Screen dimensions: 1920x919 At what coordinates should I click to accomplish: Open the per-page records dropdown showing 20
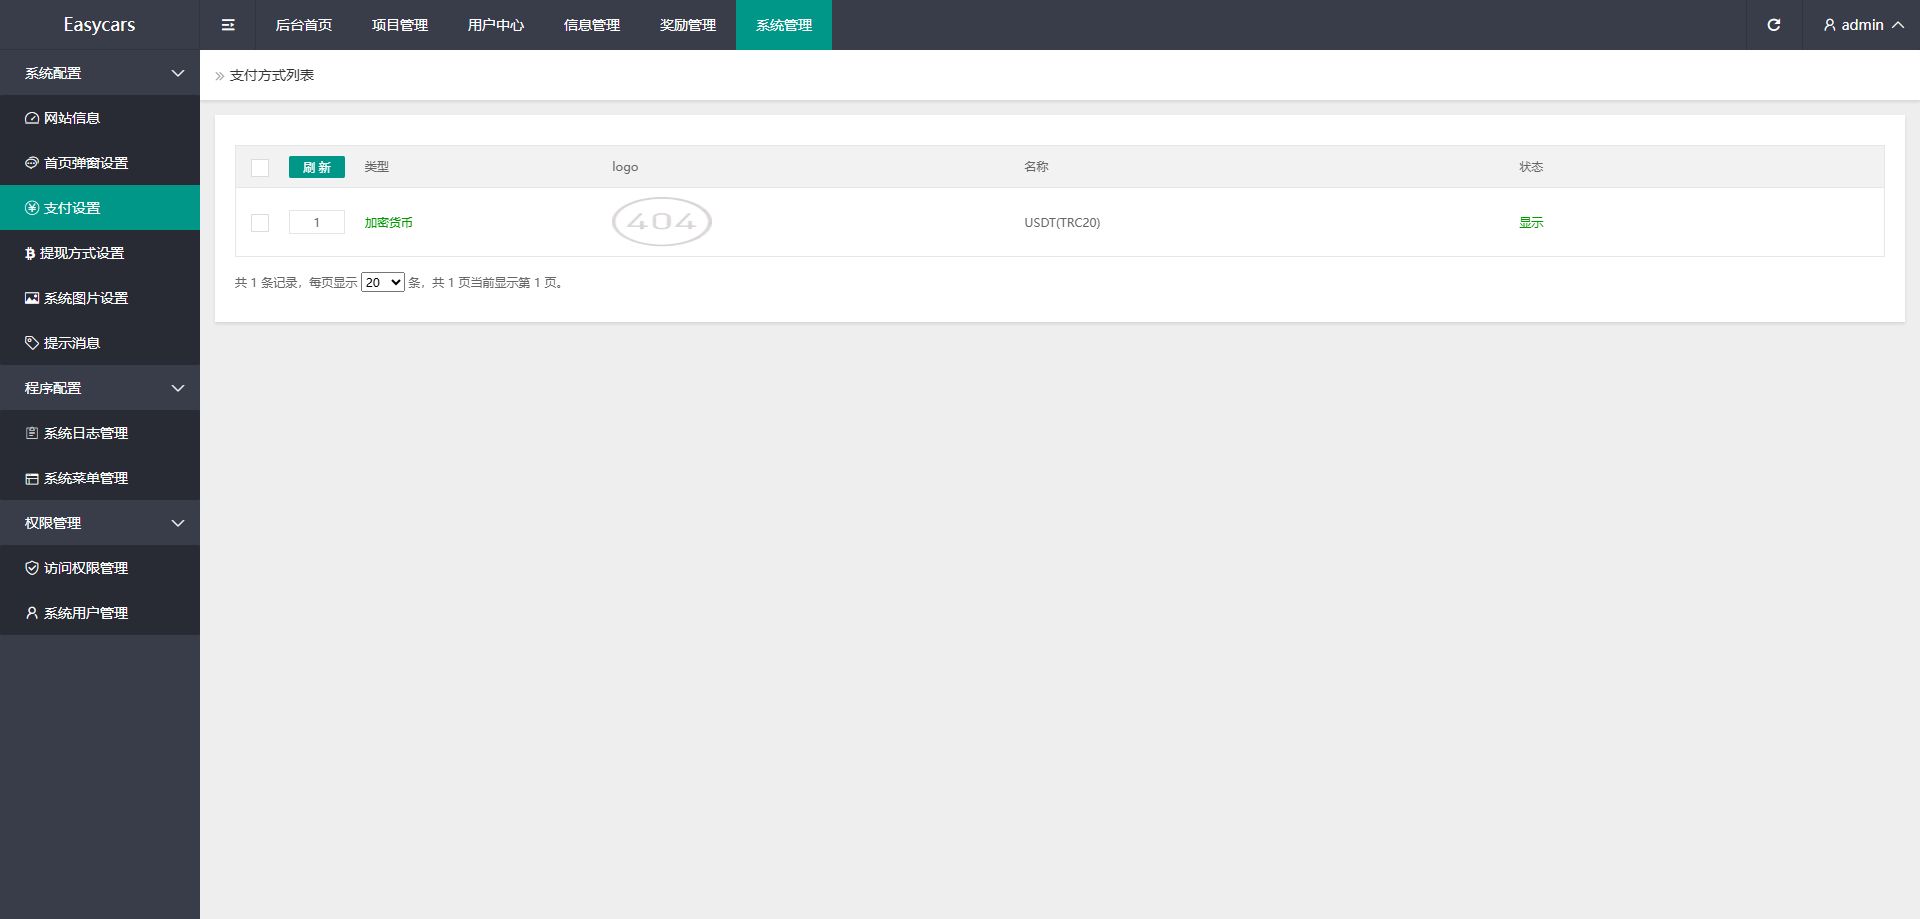pos(383,283)
